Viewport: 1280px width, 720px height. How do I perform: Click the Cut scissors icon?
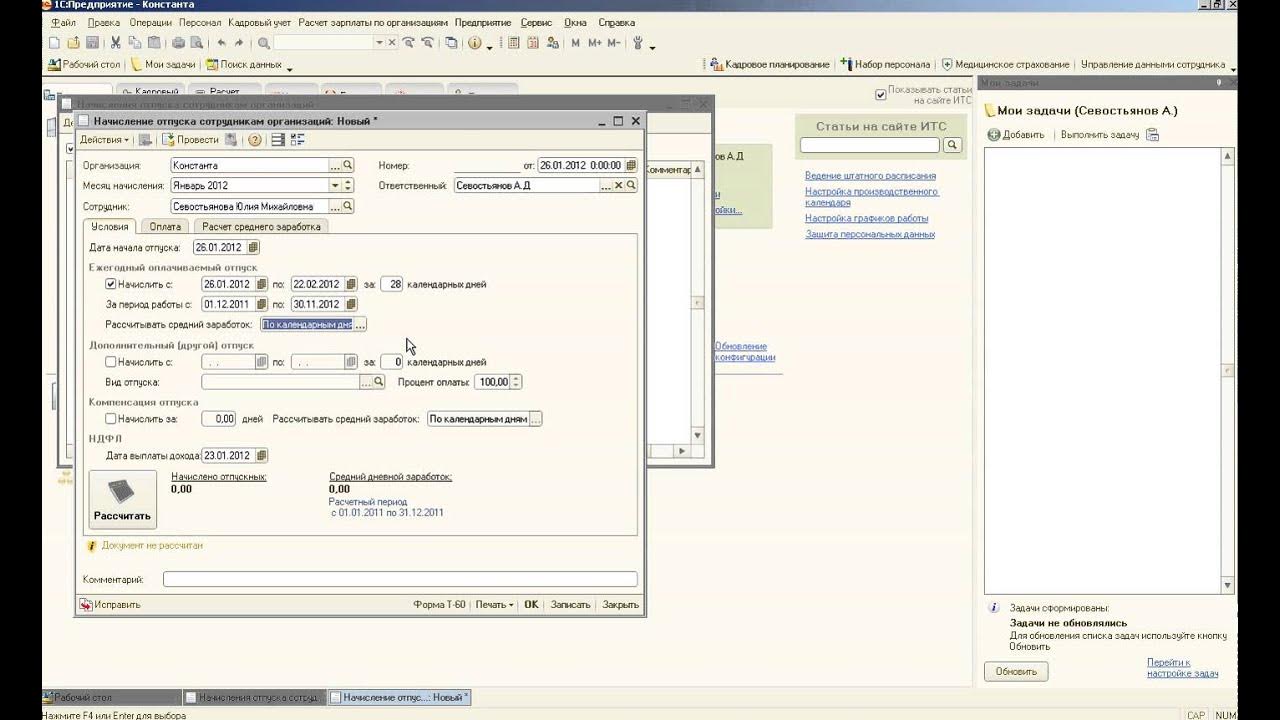click(x=116, y=43)
